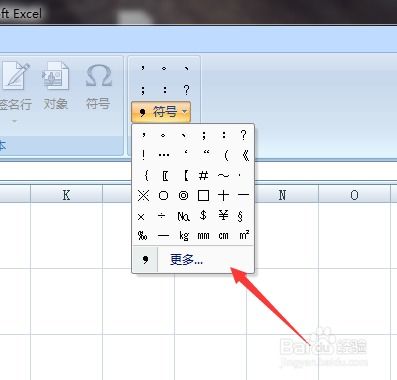Insert the minus sign beside plus
The image size is (397, 380).
click(x=243, y=195)
